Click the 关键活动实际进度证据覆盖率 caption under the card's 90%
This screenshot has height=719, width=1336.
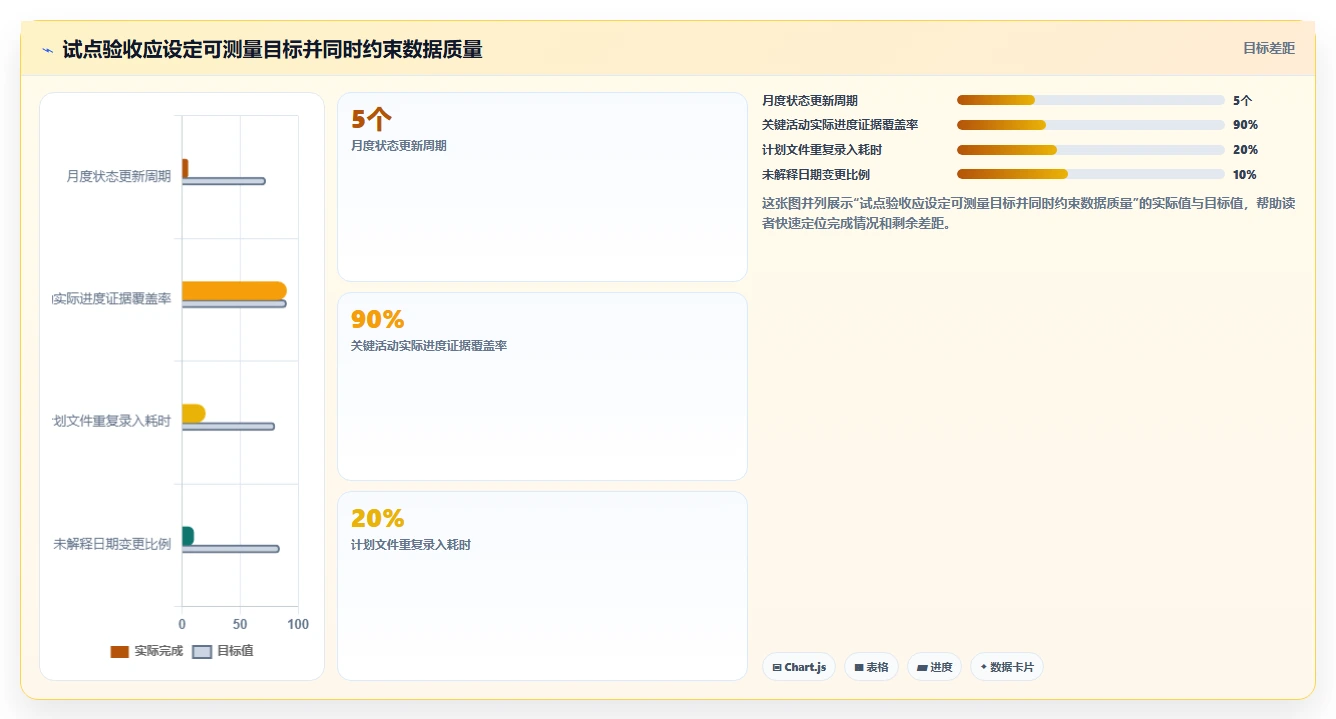[x=429, y=346]
